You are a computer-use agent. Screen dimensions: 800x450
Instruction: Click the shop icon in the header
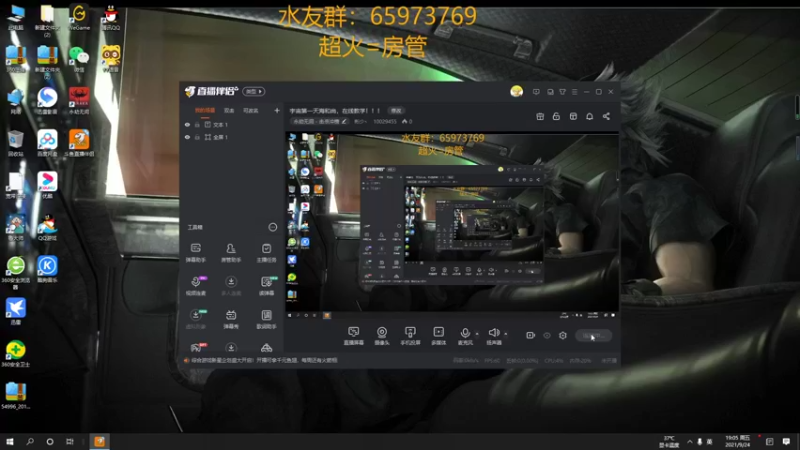coord(573,116)
